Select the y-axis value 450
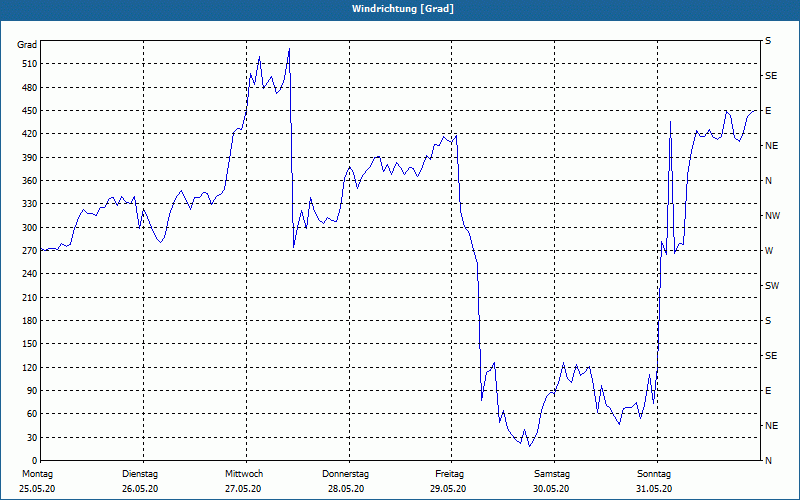This screenshot has width=800, height=500. 31,111
